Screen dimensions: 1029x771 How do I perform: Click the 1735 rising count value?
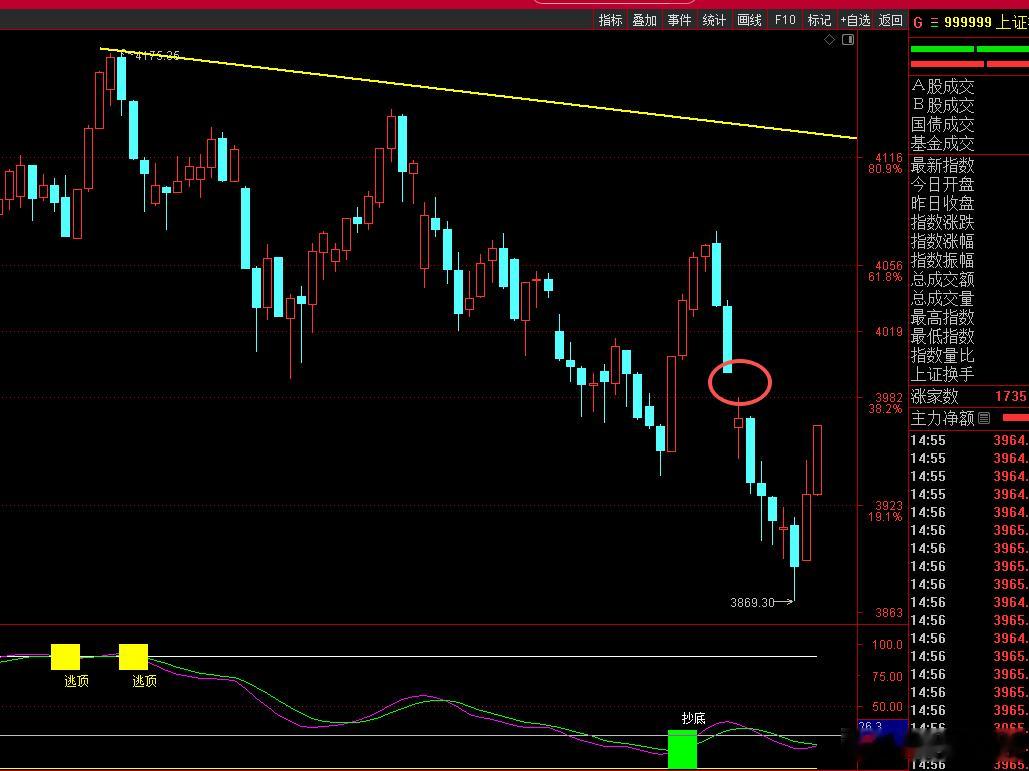[1010, 396]
